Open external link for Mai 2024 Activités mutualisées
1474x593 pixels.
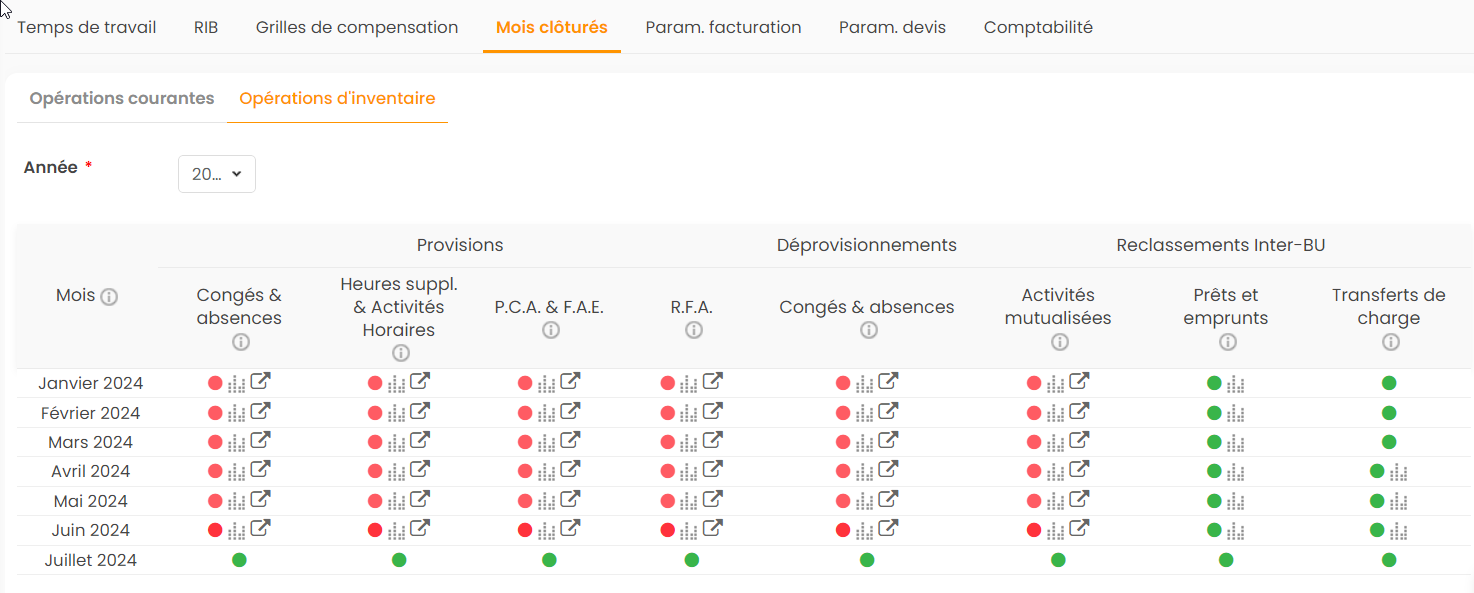click(1079, 499)
